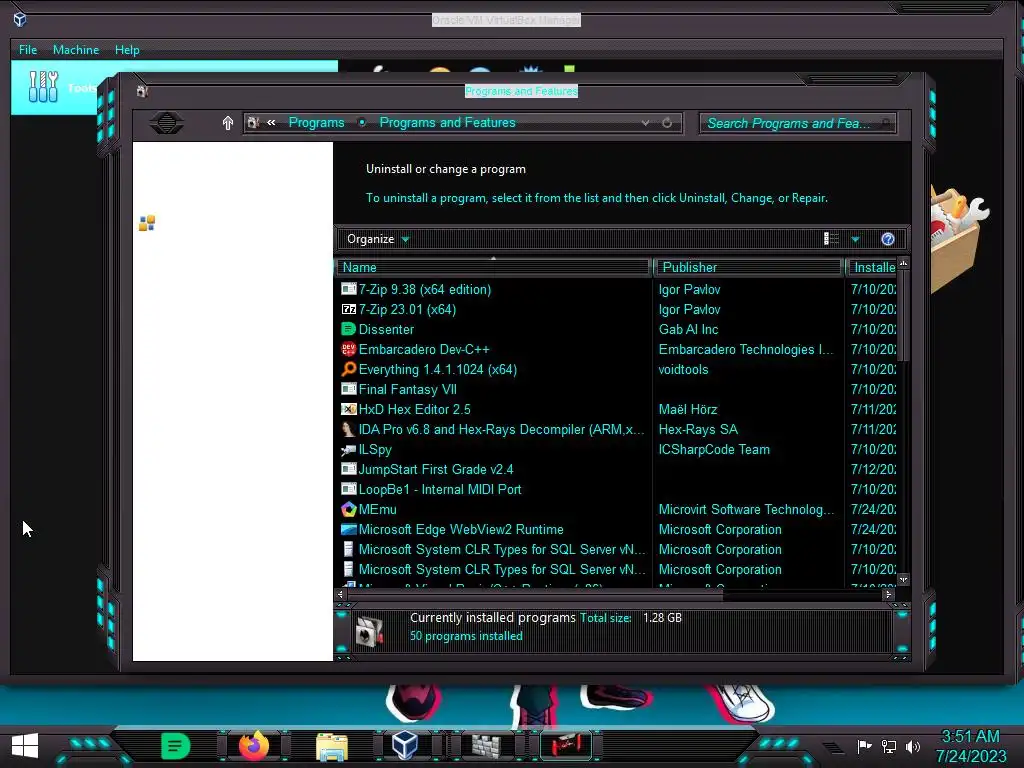Click the network tray icon
1024x768 pixels.
point(888,746)
